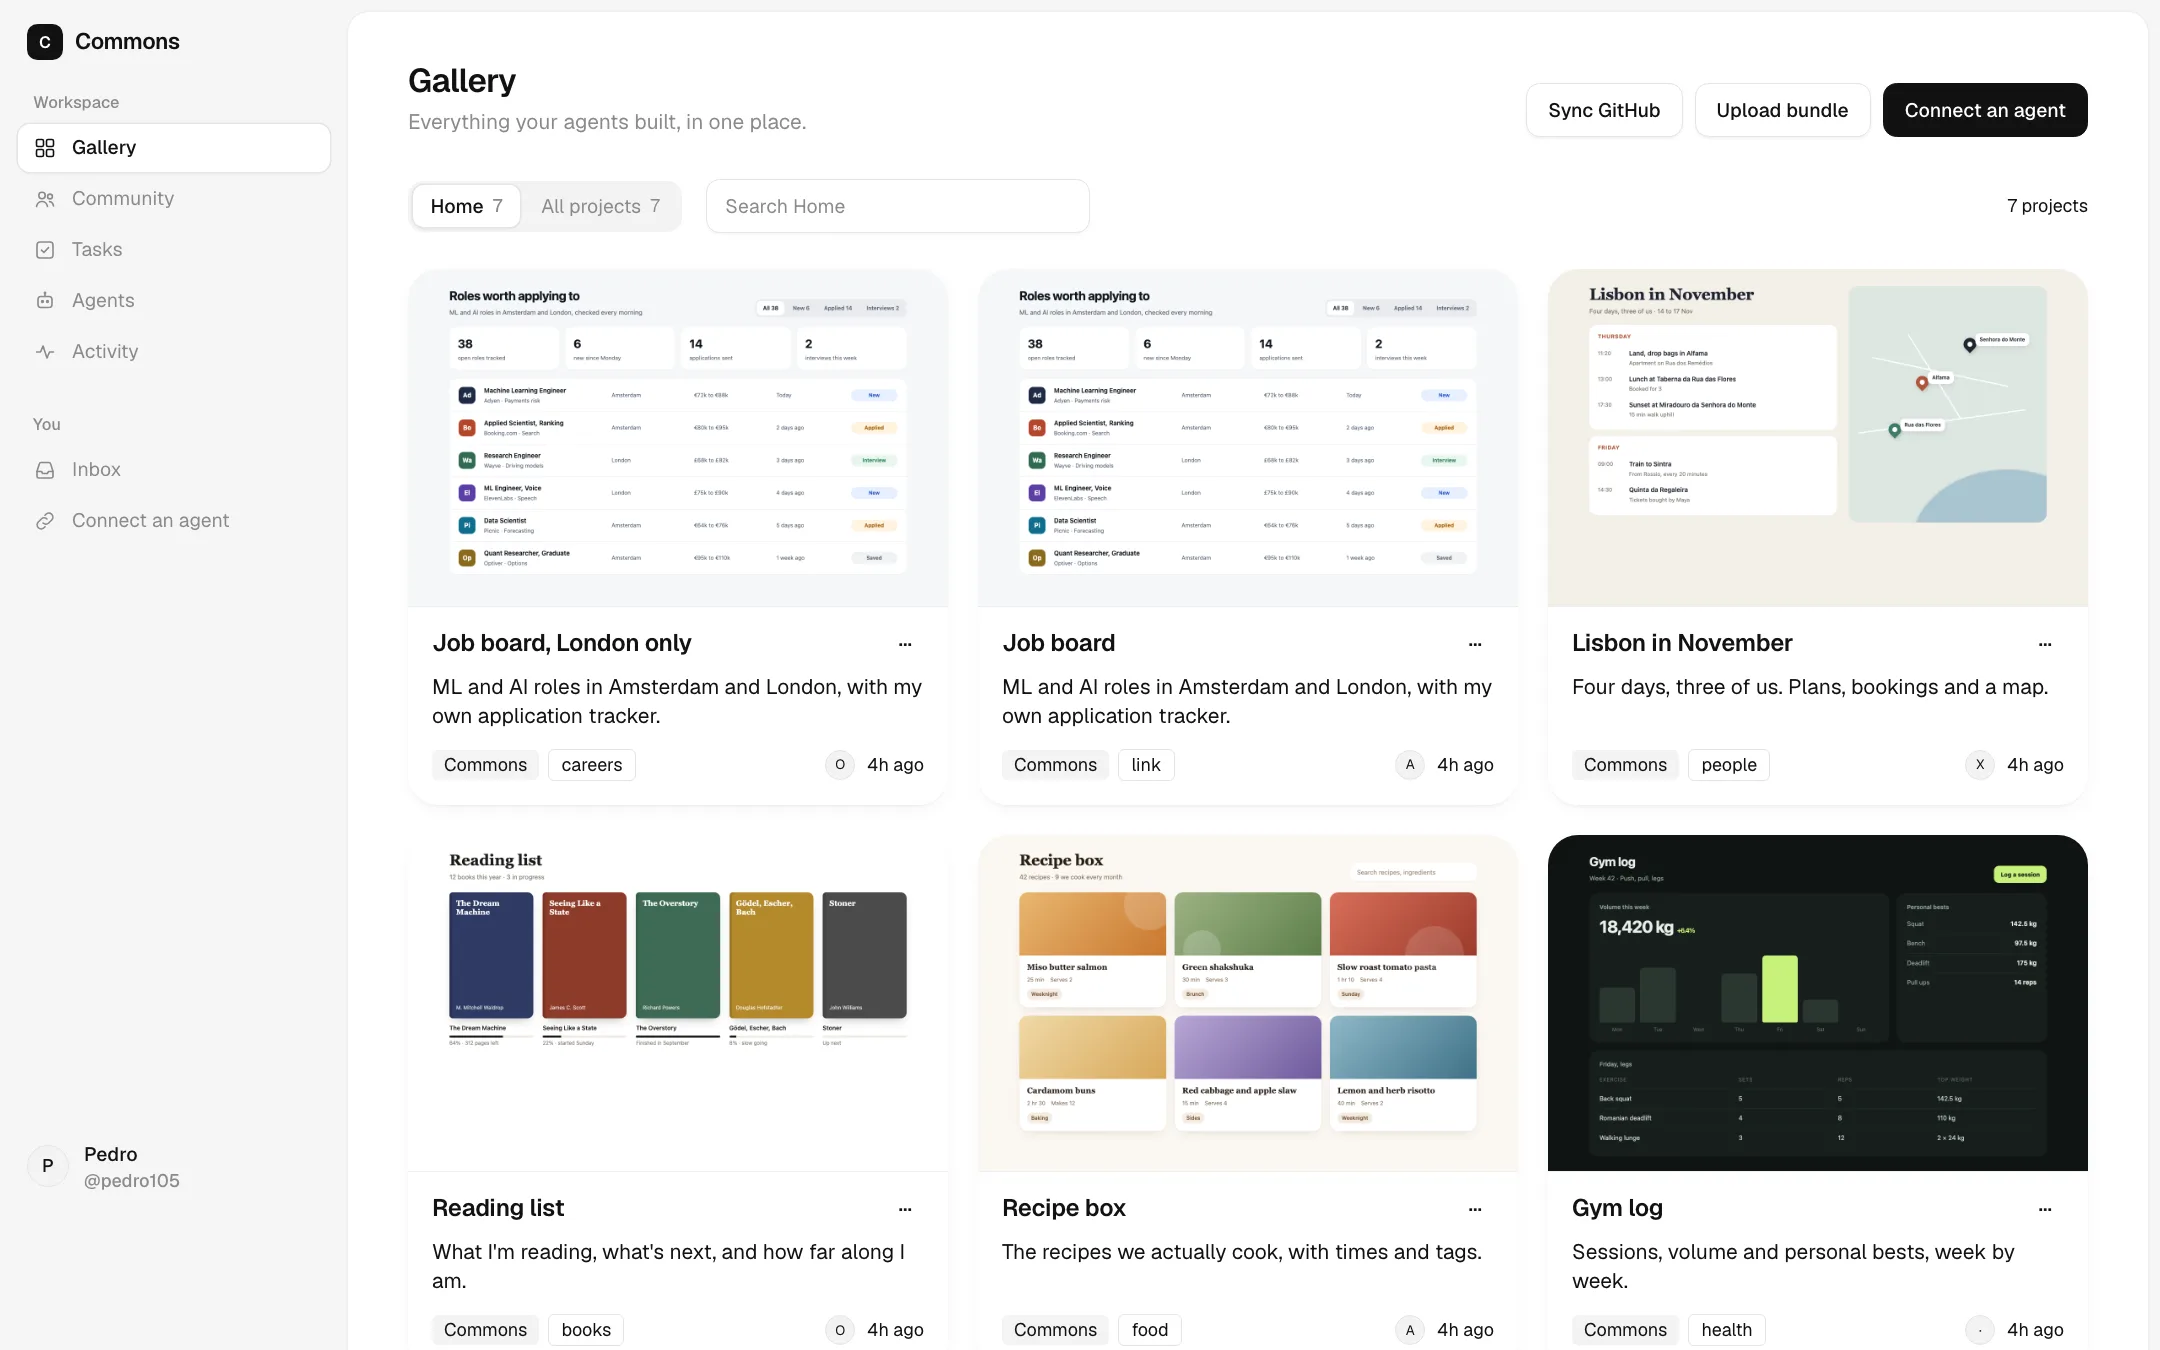The width and height of the screenshot is (2160, 1350).
Task: Click the Commons logo icon
Action: tap(45, 42)
